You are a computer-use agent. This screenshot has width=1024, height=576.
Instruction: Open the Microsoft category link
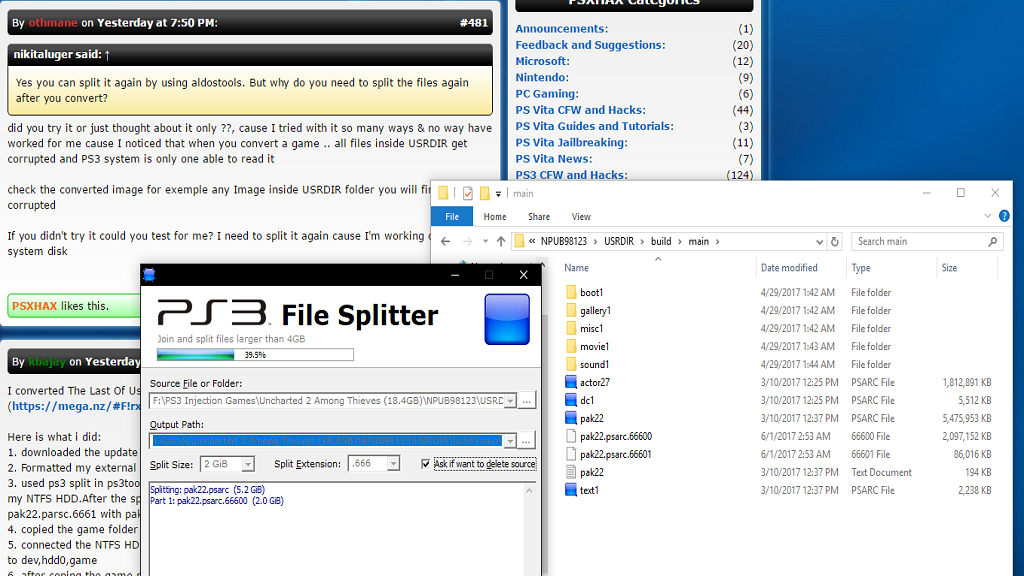coord(543,61)
